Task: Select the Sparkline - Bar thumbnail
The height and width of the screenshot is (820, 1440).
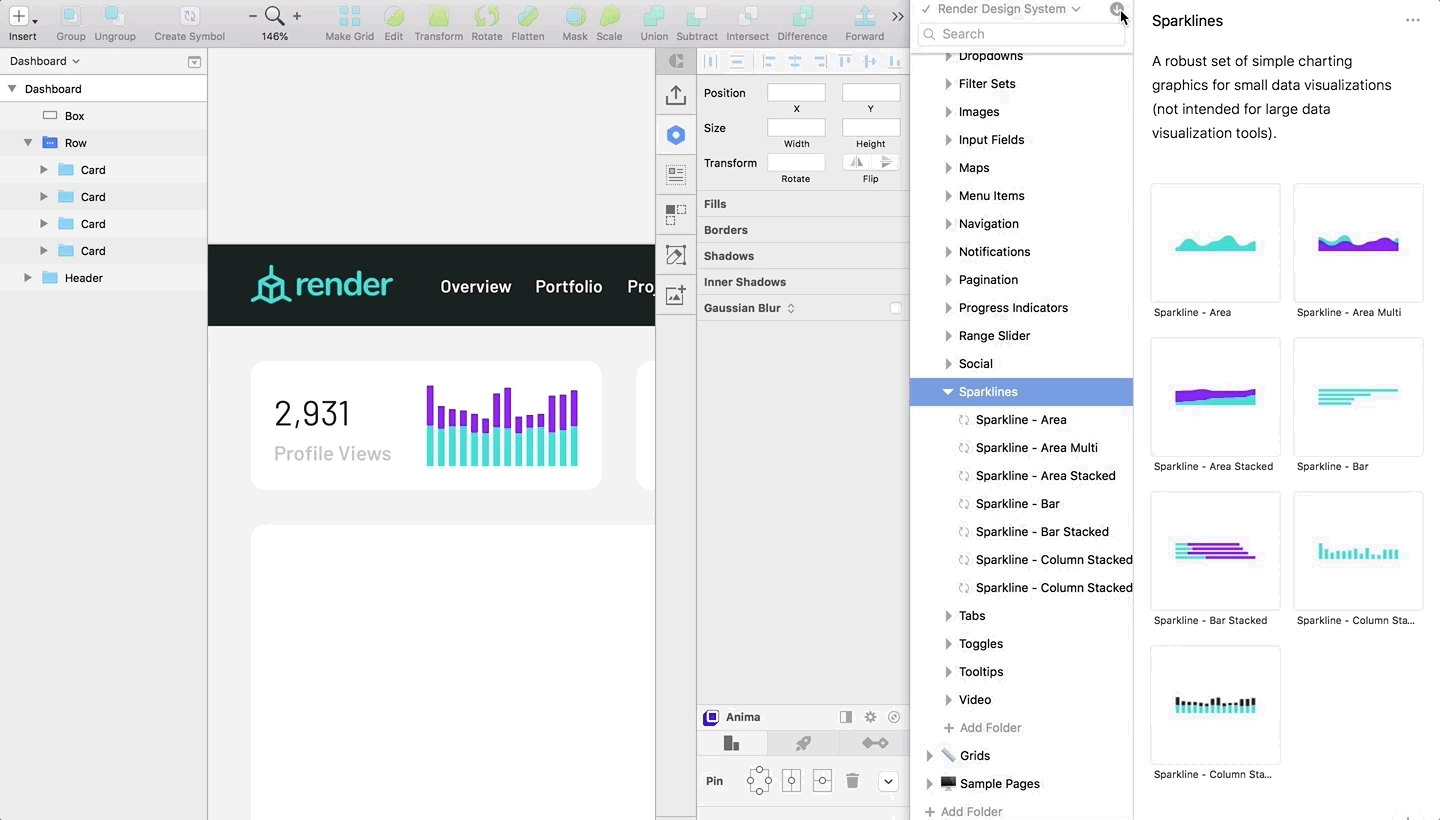Action: (1358, 397)
